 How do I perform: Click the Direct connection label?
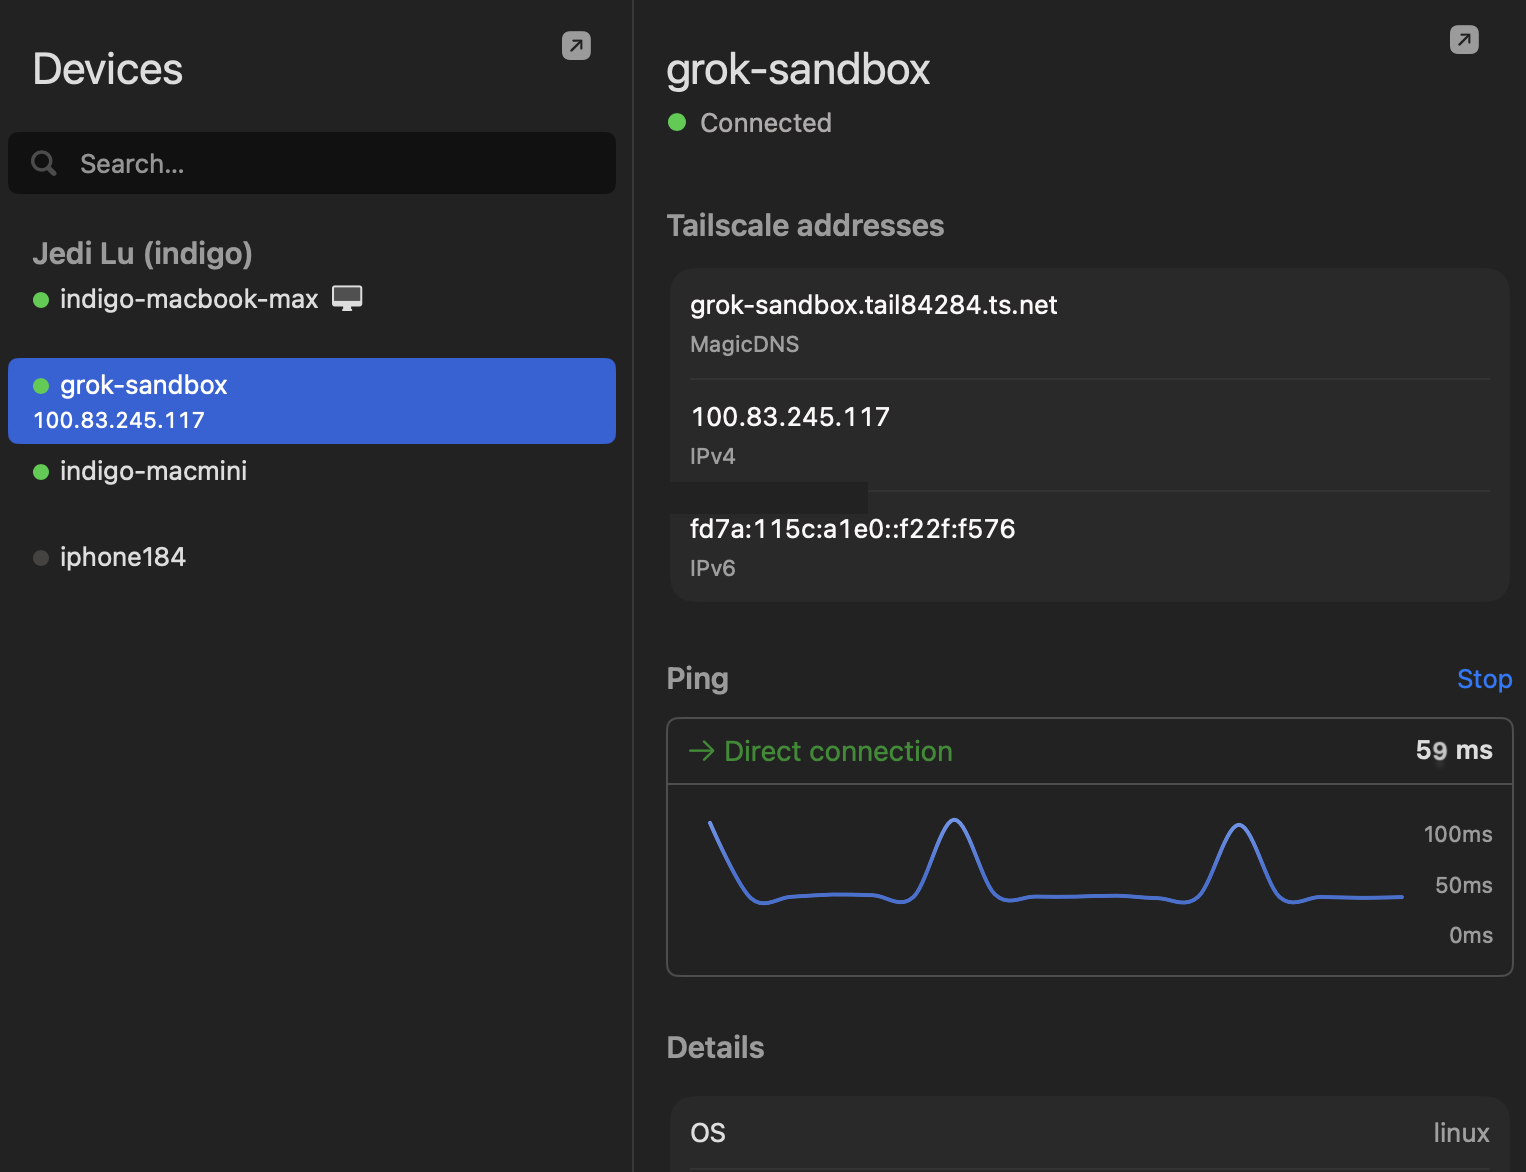[x=838, y=751]
